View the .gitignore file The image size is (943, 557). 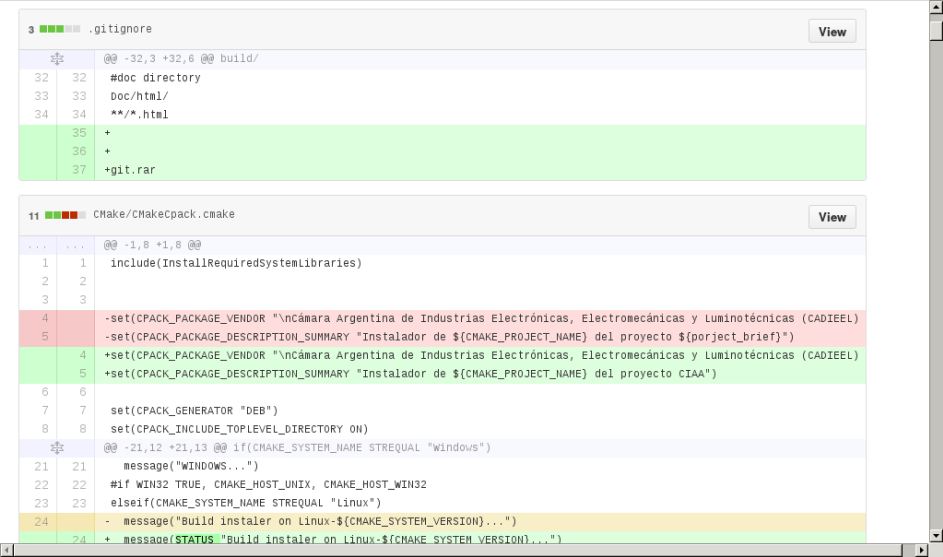coord(832,32)
